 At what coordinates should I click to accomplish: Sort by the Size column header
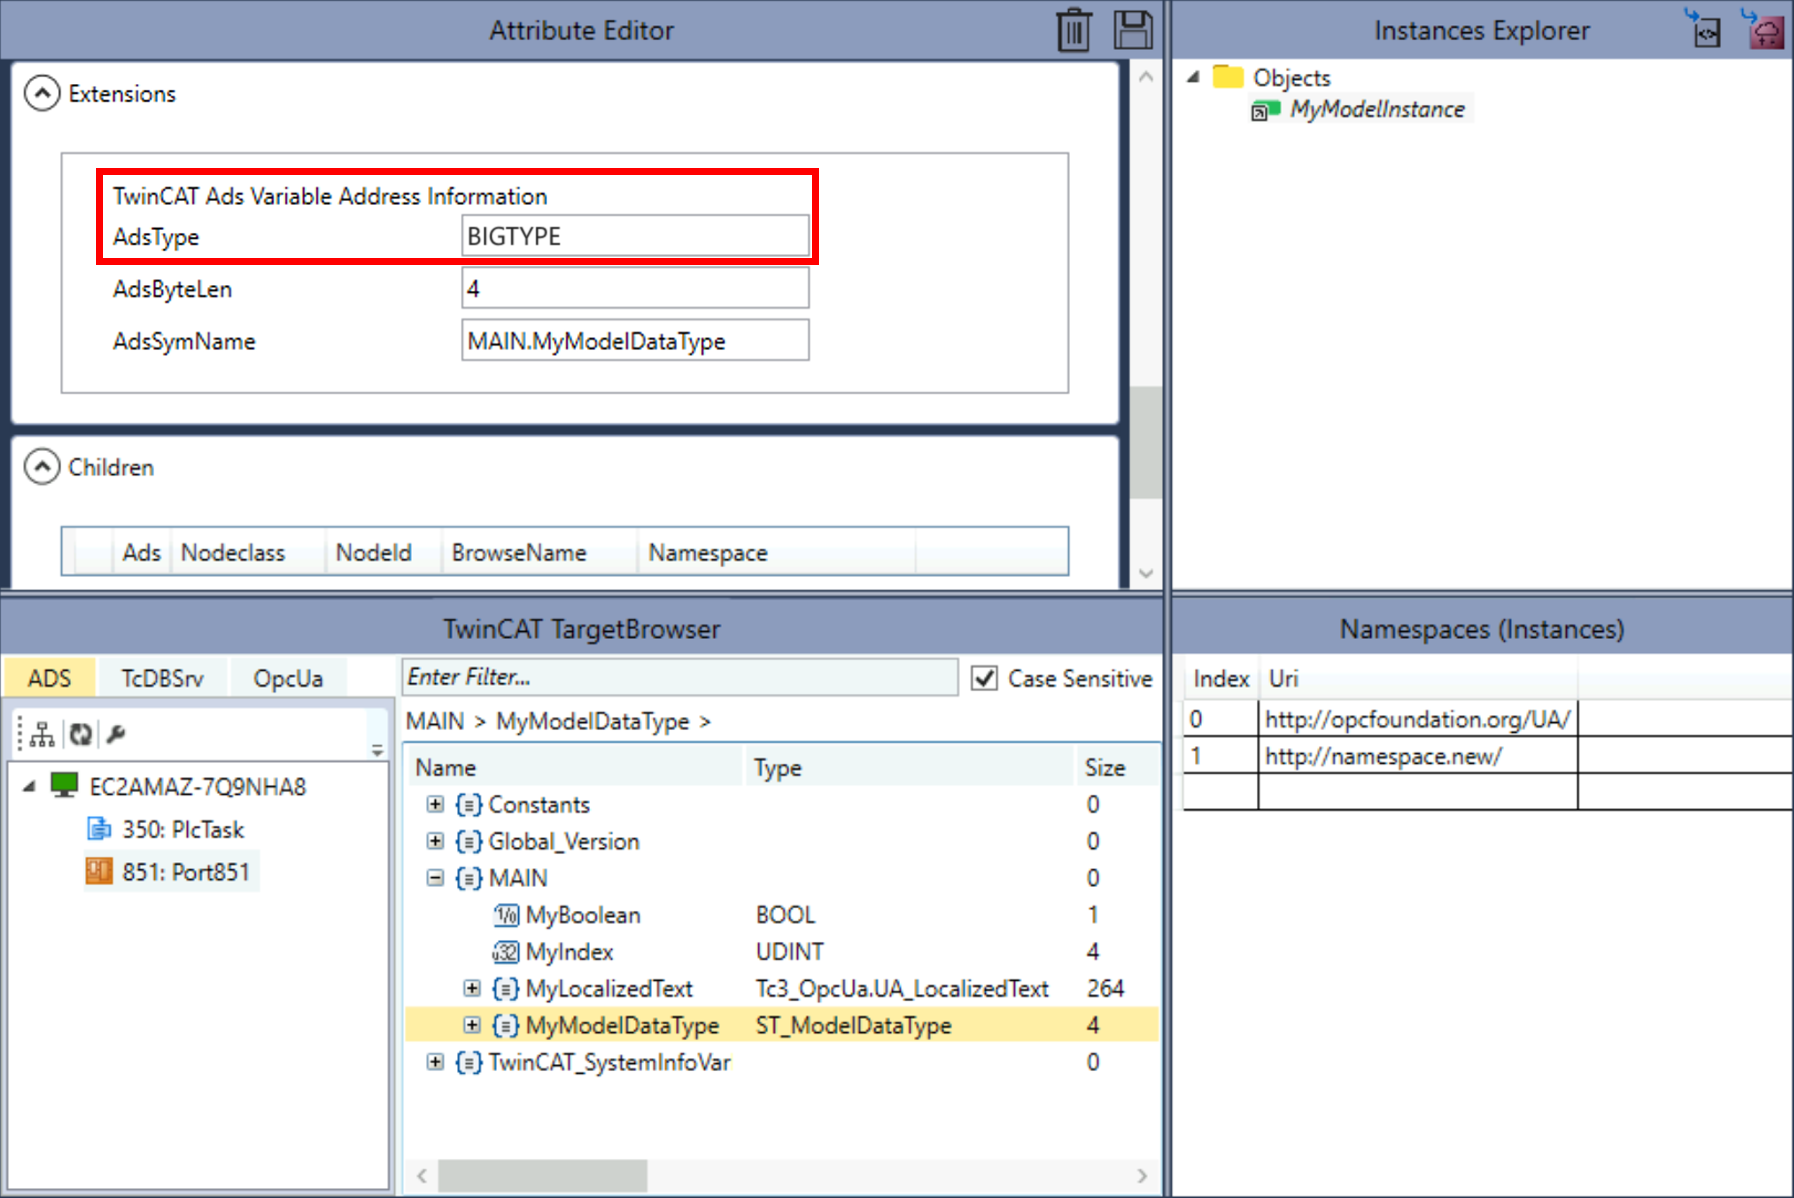(x=1116, y=767)
